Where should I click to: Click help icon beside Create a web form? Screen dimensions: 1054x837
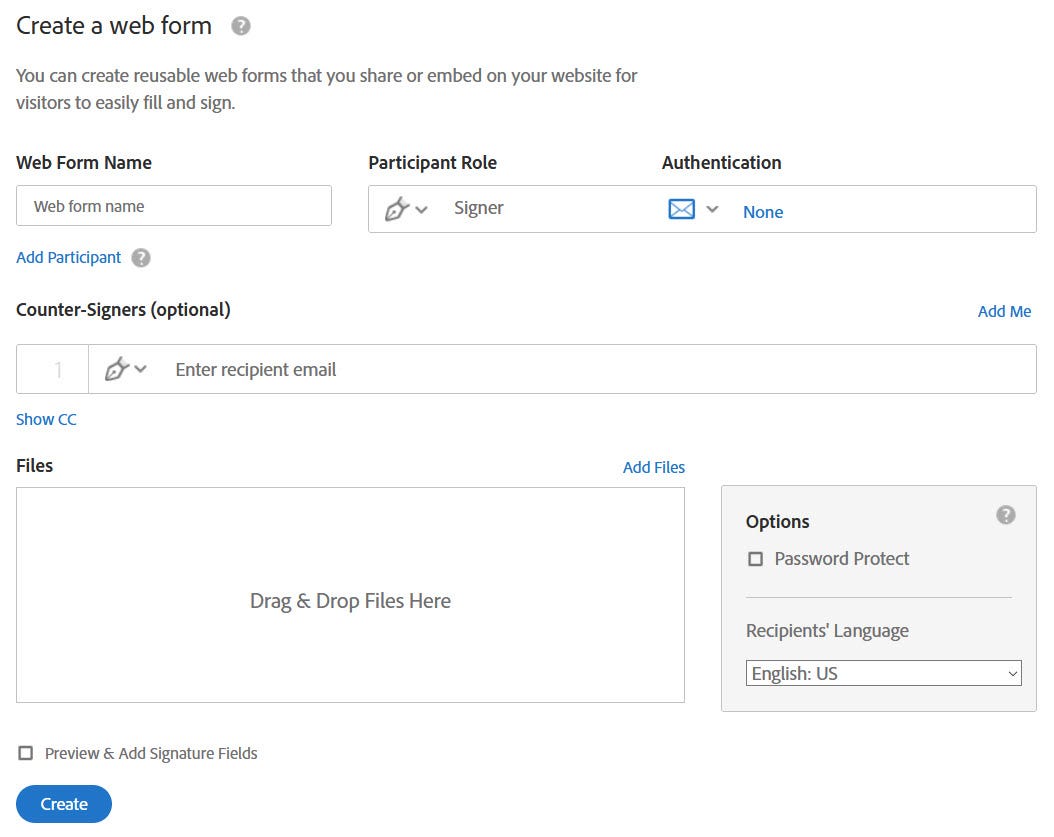pos(241,27)
